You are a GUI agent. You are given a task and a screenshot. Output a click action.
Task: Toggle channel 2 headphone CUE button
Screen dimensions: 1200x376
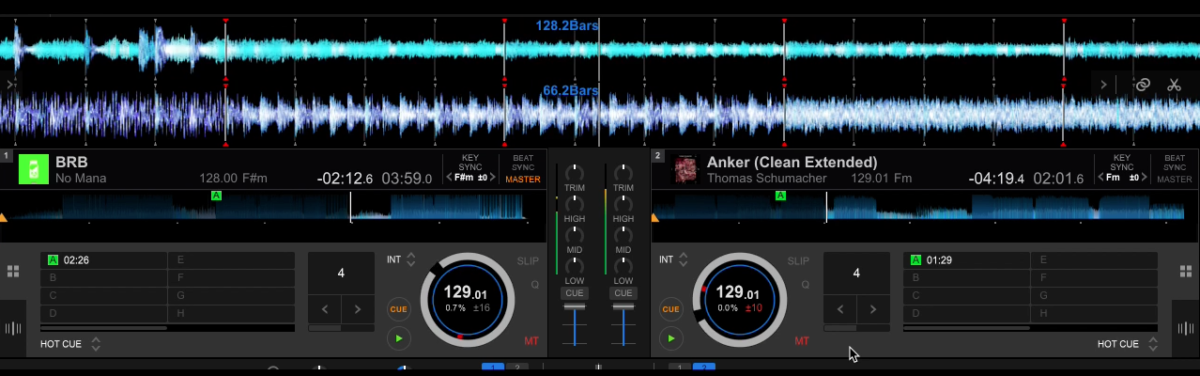pos(623,293)
